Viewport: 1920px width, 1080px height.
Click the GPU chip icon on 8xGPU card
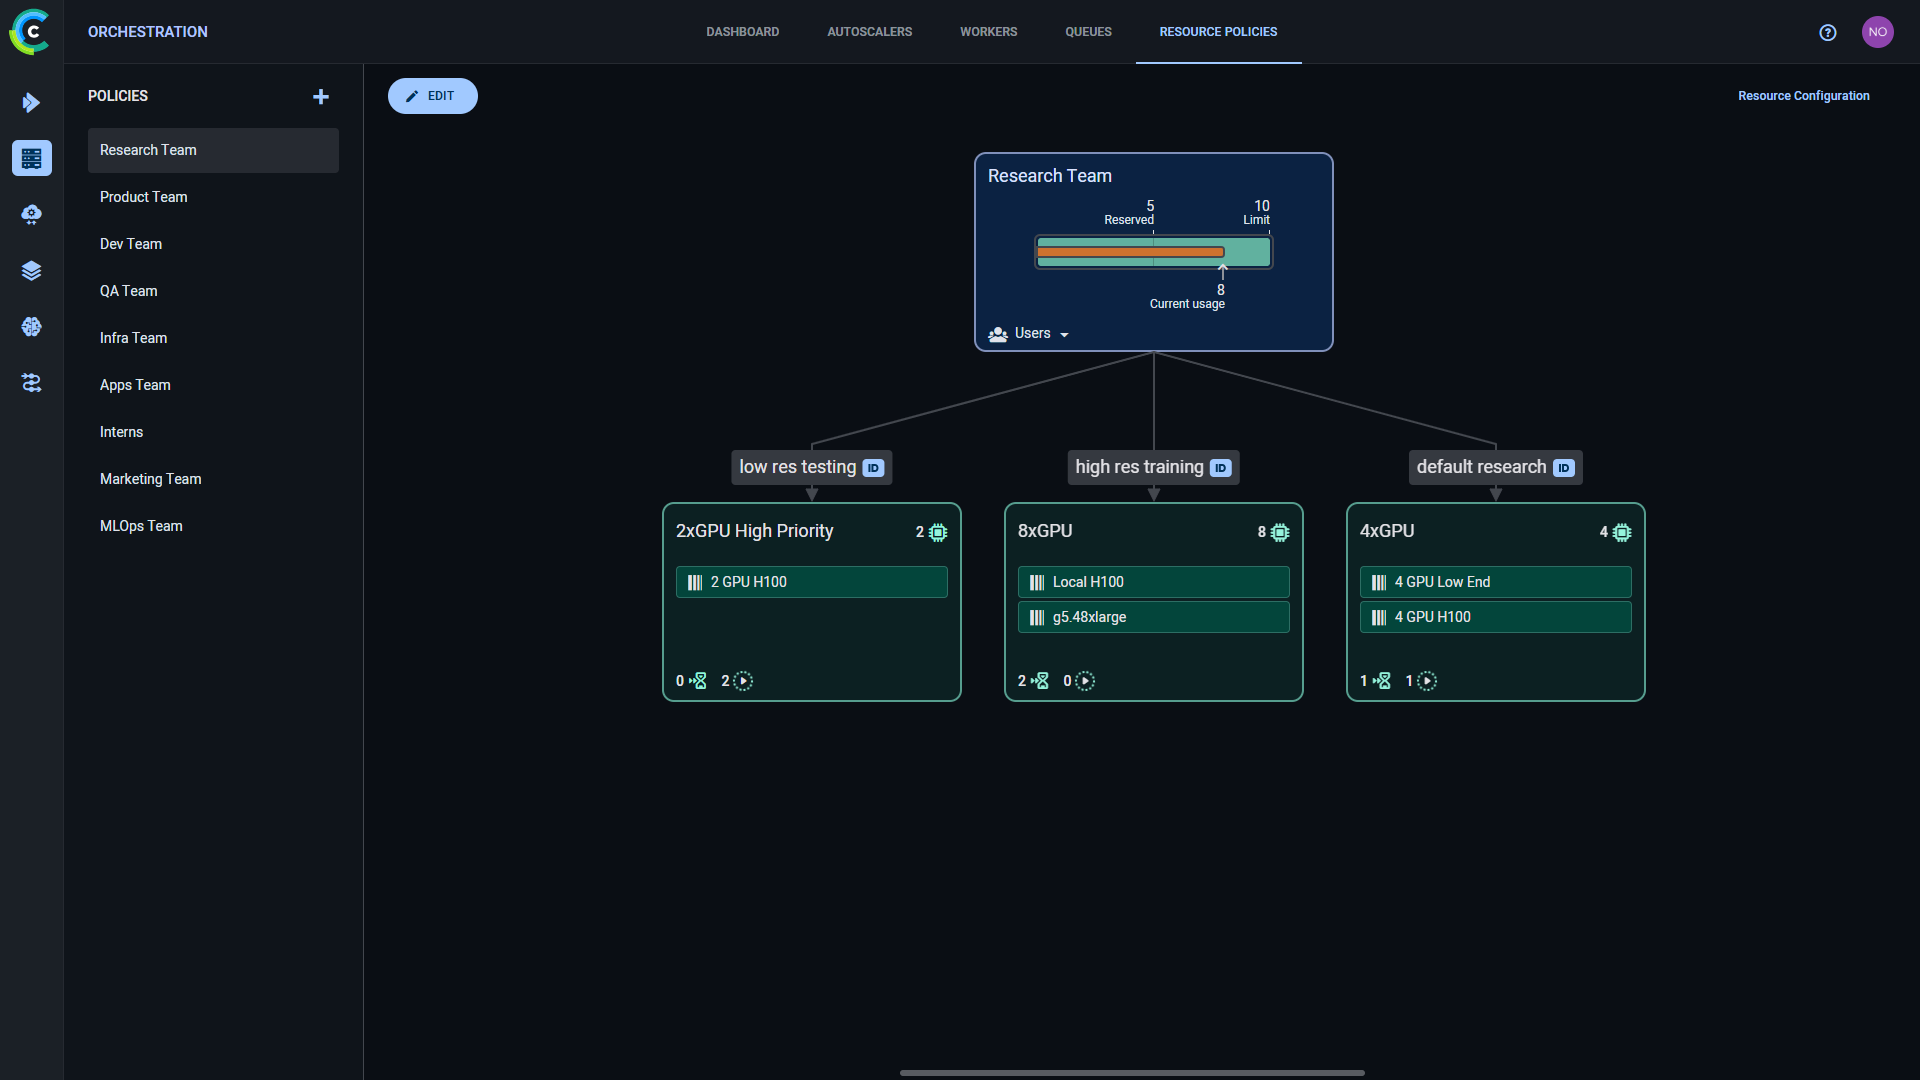coord(1280,533)
